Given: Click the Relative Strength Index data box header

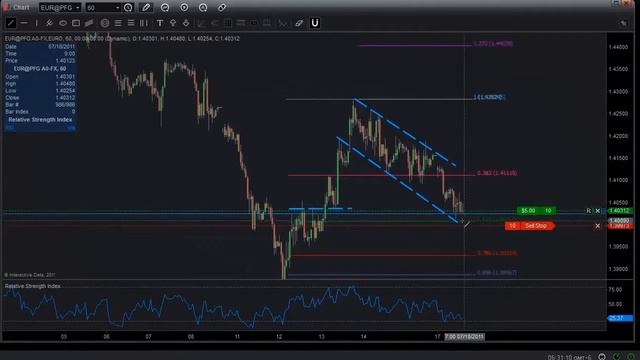Looking at the screenshot, I should [x=40, y=120].
